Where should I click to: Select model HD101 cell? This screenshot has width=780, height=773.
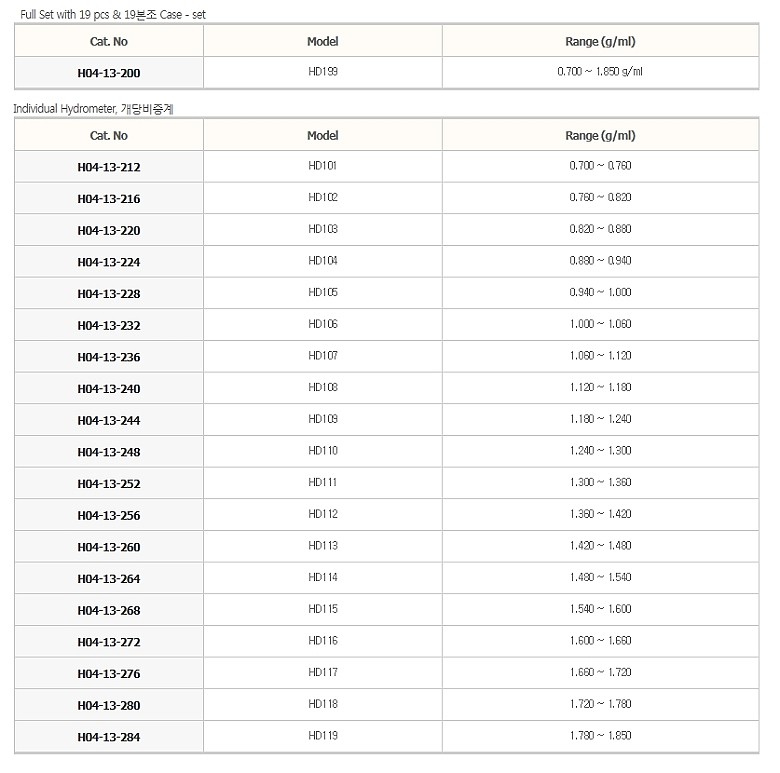pyautogui.click(x=323, y=166)
